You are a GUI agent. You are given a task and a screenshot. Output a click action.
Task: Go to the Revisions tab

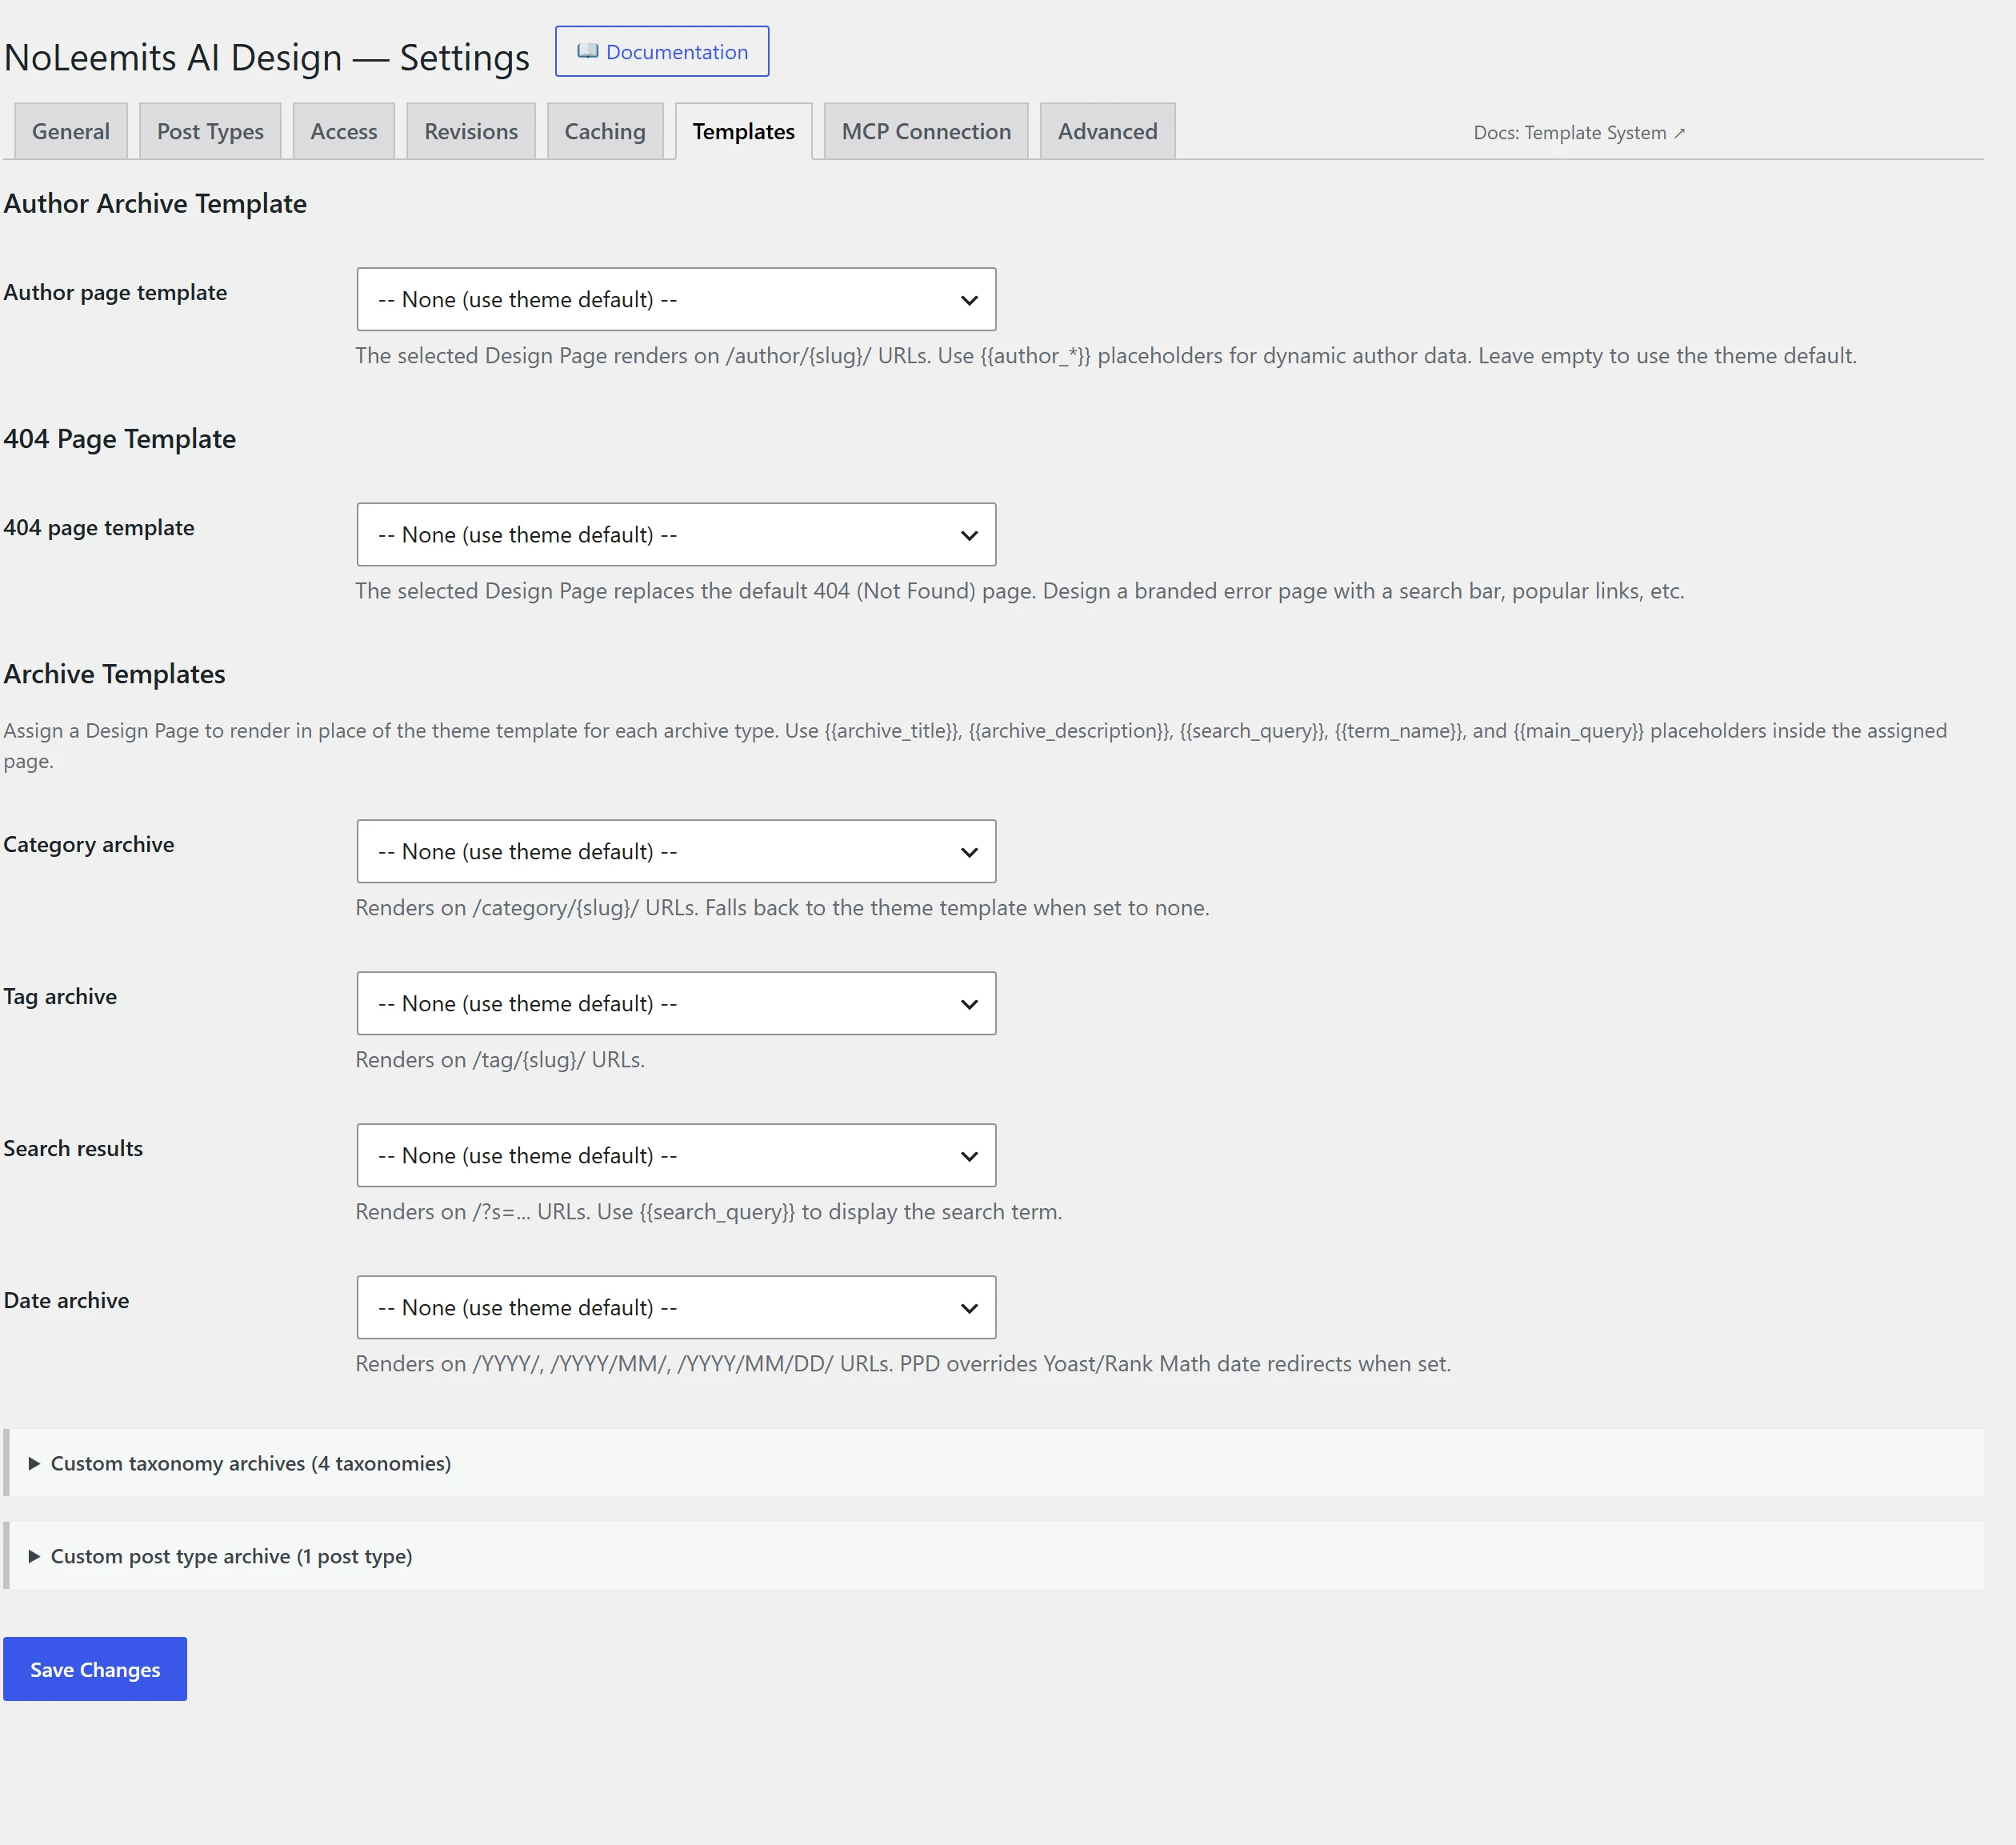point(471,131)
